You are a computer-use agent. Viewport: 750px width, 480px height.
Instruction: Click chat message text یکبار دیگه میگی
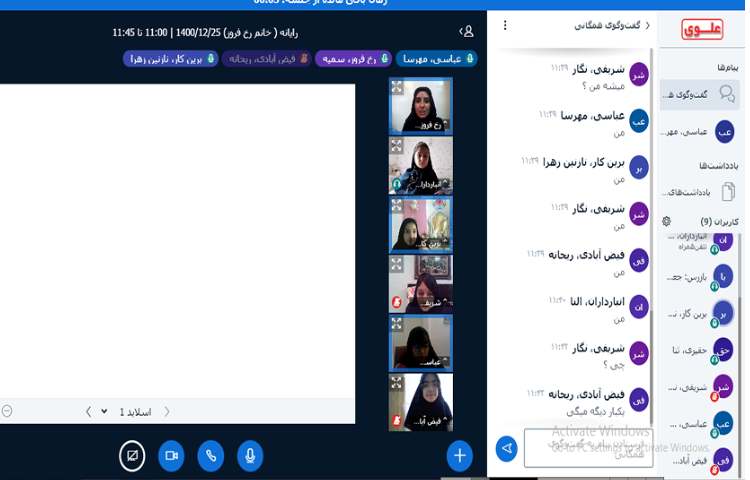(x=596, y=411)
